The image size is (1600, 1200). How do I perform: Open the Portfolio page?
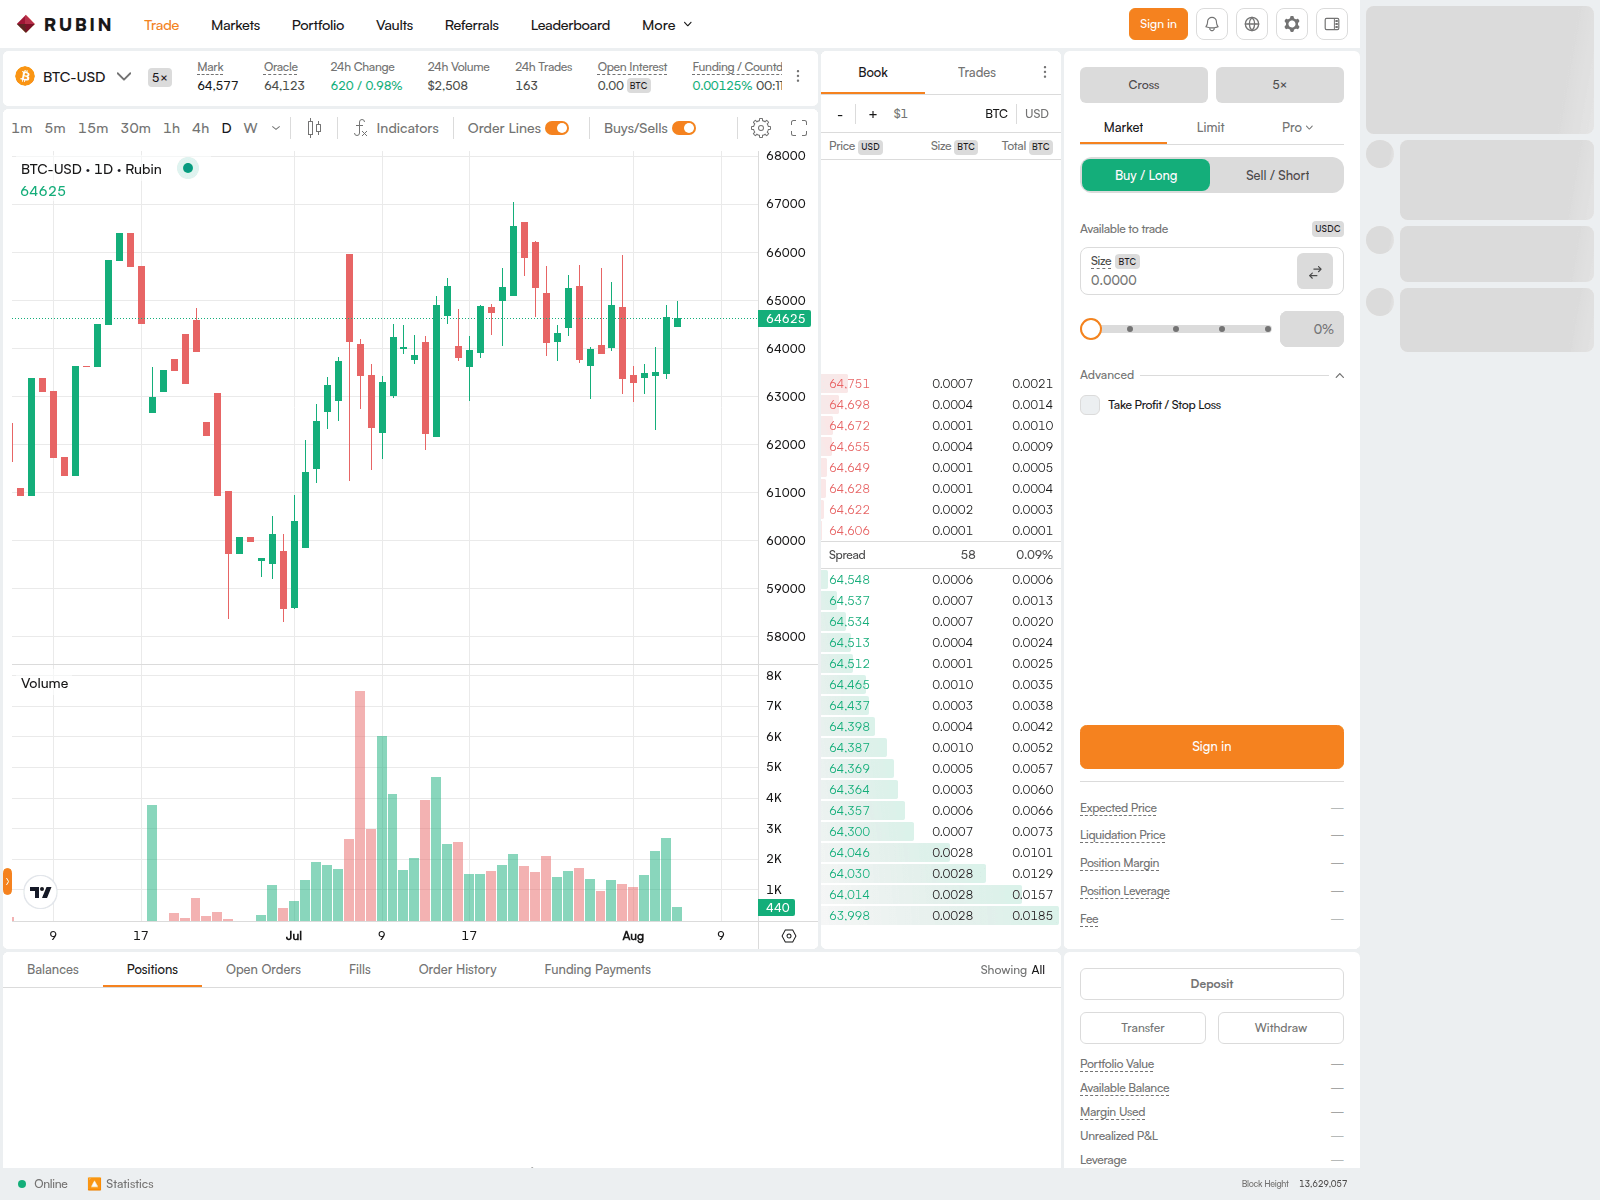[318, 25]
